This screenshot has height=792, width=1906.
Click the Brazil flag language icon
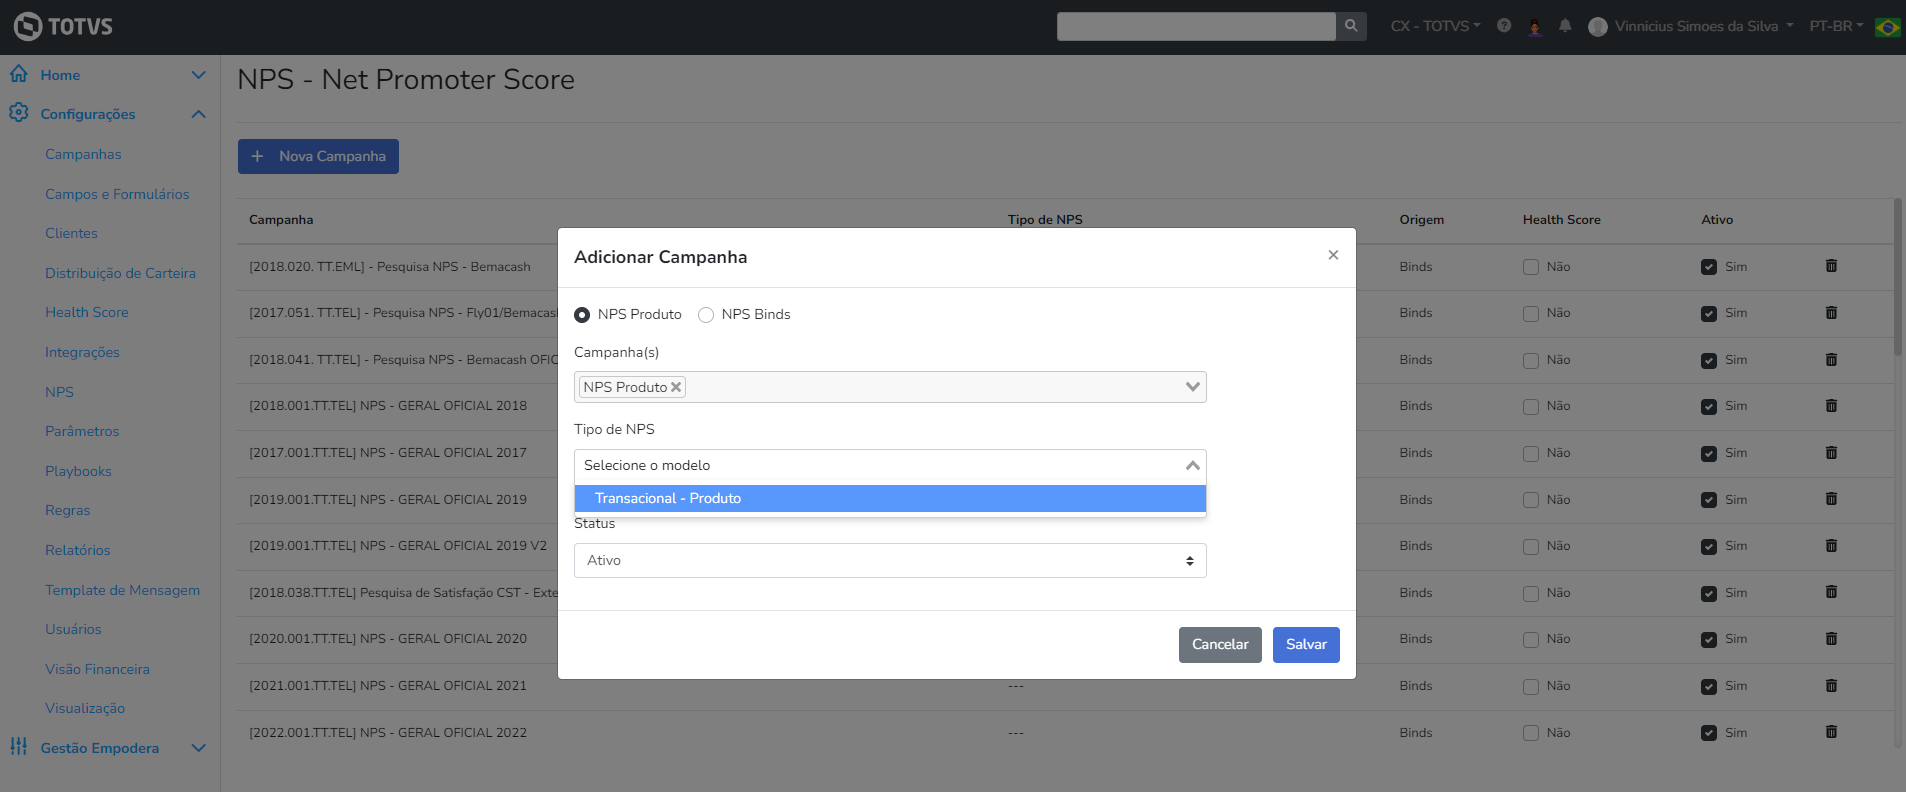click(1888, 27)
